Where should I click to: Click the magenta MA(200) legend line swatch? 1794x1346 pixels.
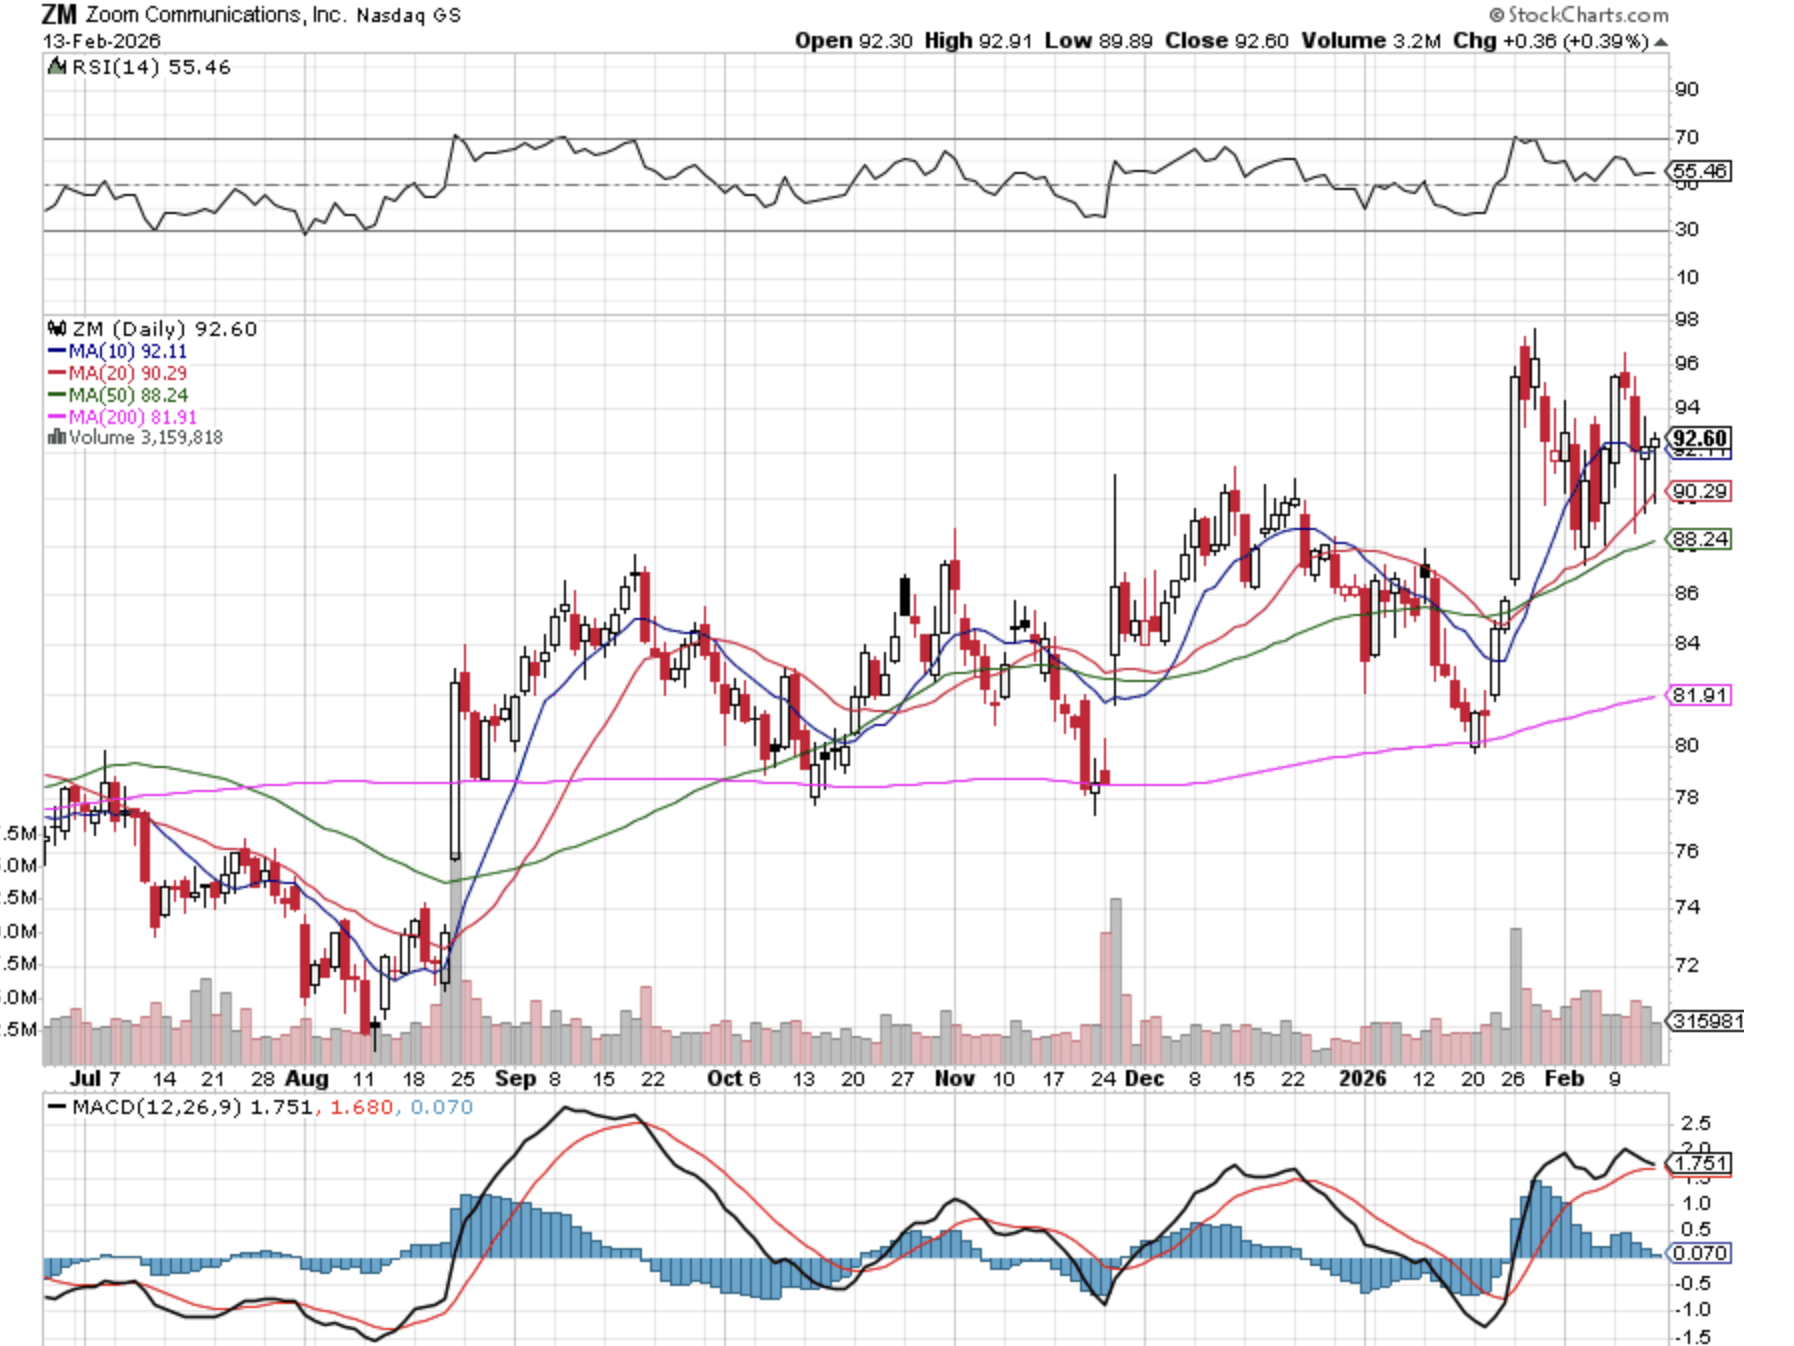57,418
